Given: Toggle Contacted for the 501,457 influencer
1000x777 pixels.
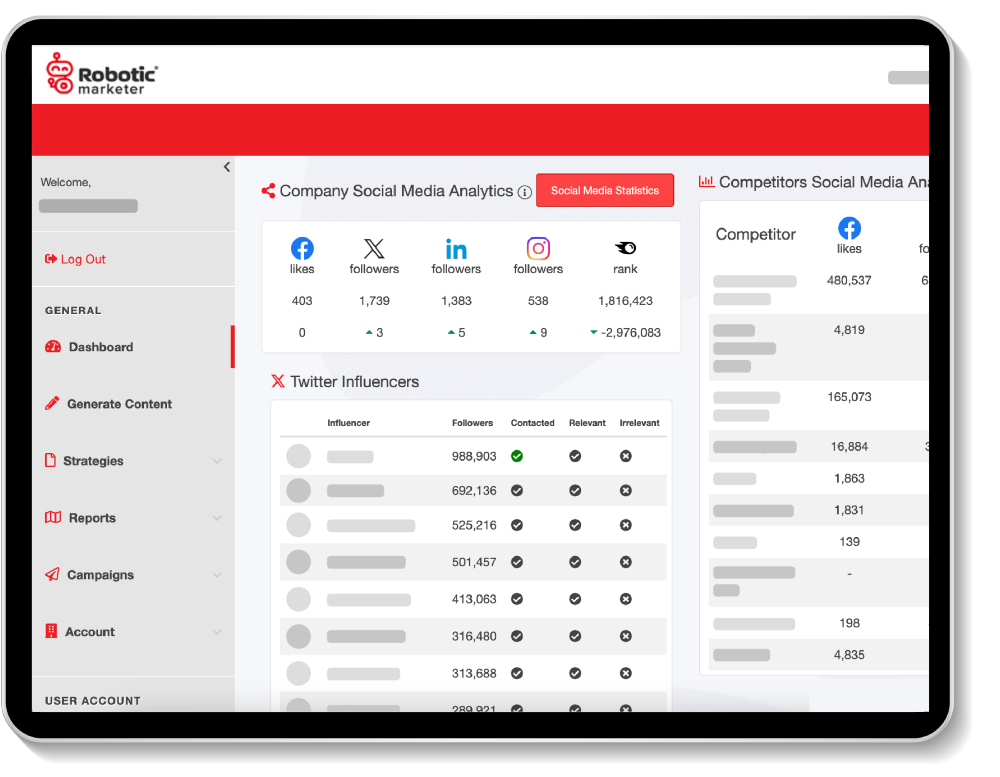Looking at the screenshot, I should click(517, 562).
